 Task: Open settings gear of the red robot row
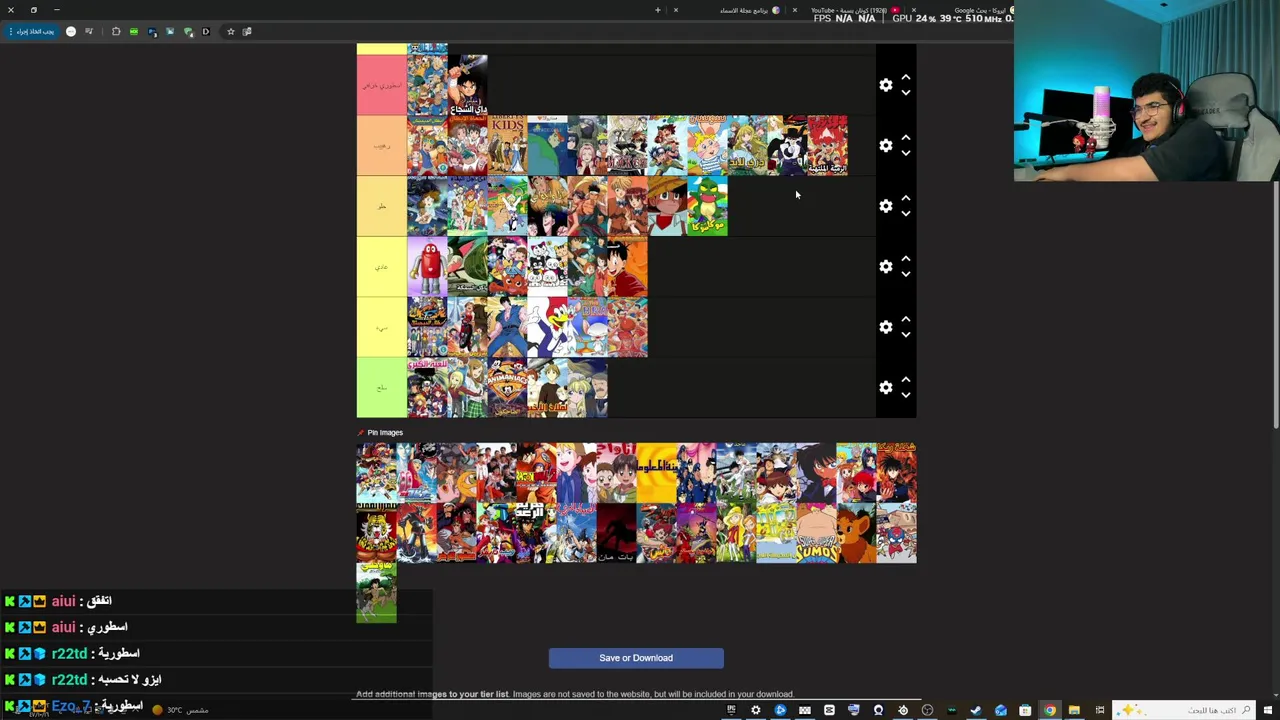coord(886,267)
